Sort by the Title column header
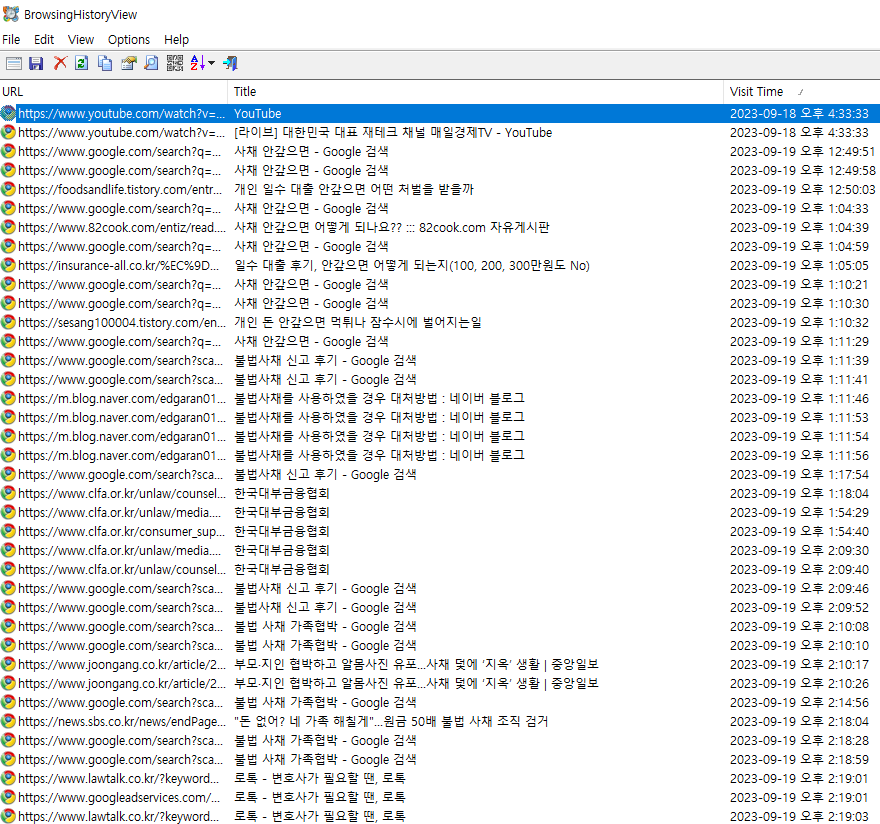 point(475,91)
